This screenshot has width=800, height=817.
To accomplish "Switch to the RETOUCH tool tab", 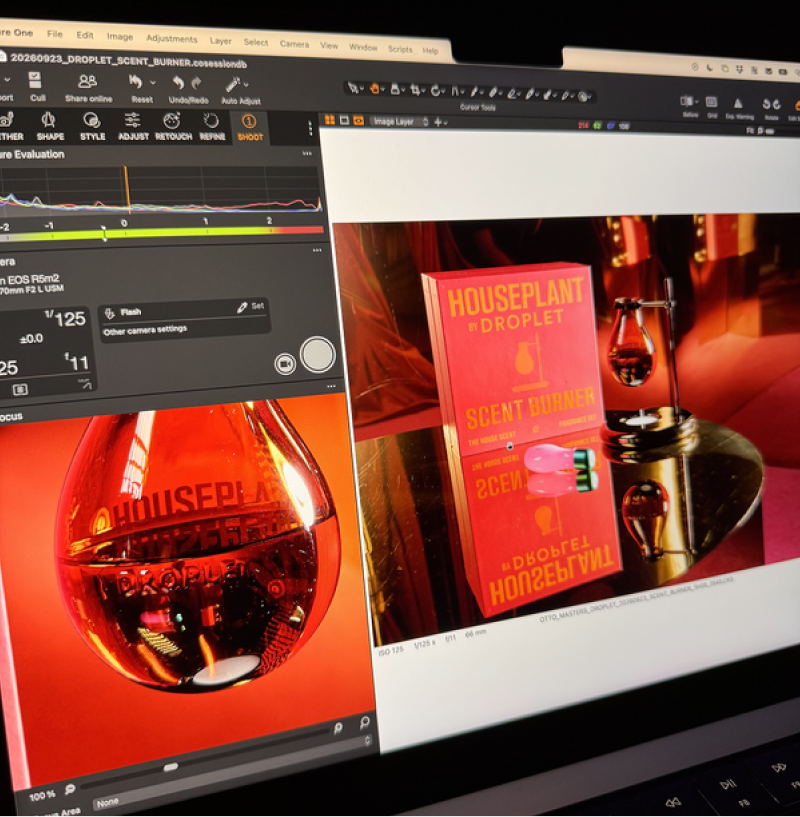I will [173, 128].
